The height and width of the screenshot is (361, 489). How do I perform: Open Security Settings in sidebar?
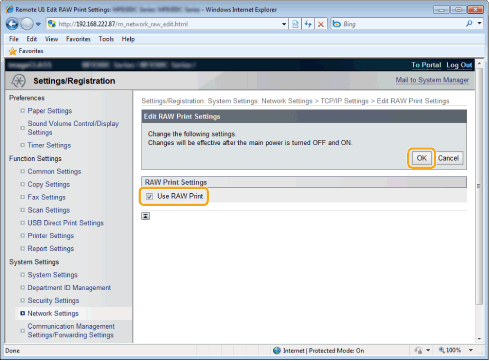tap(53, 301)
